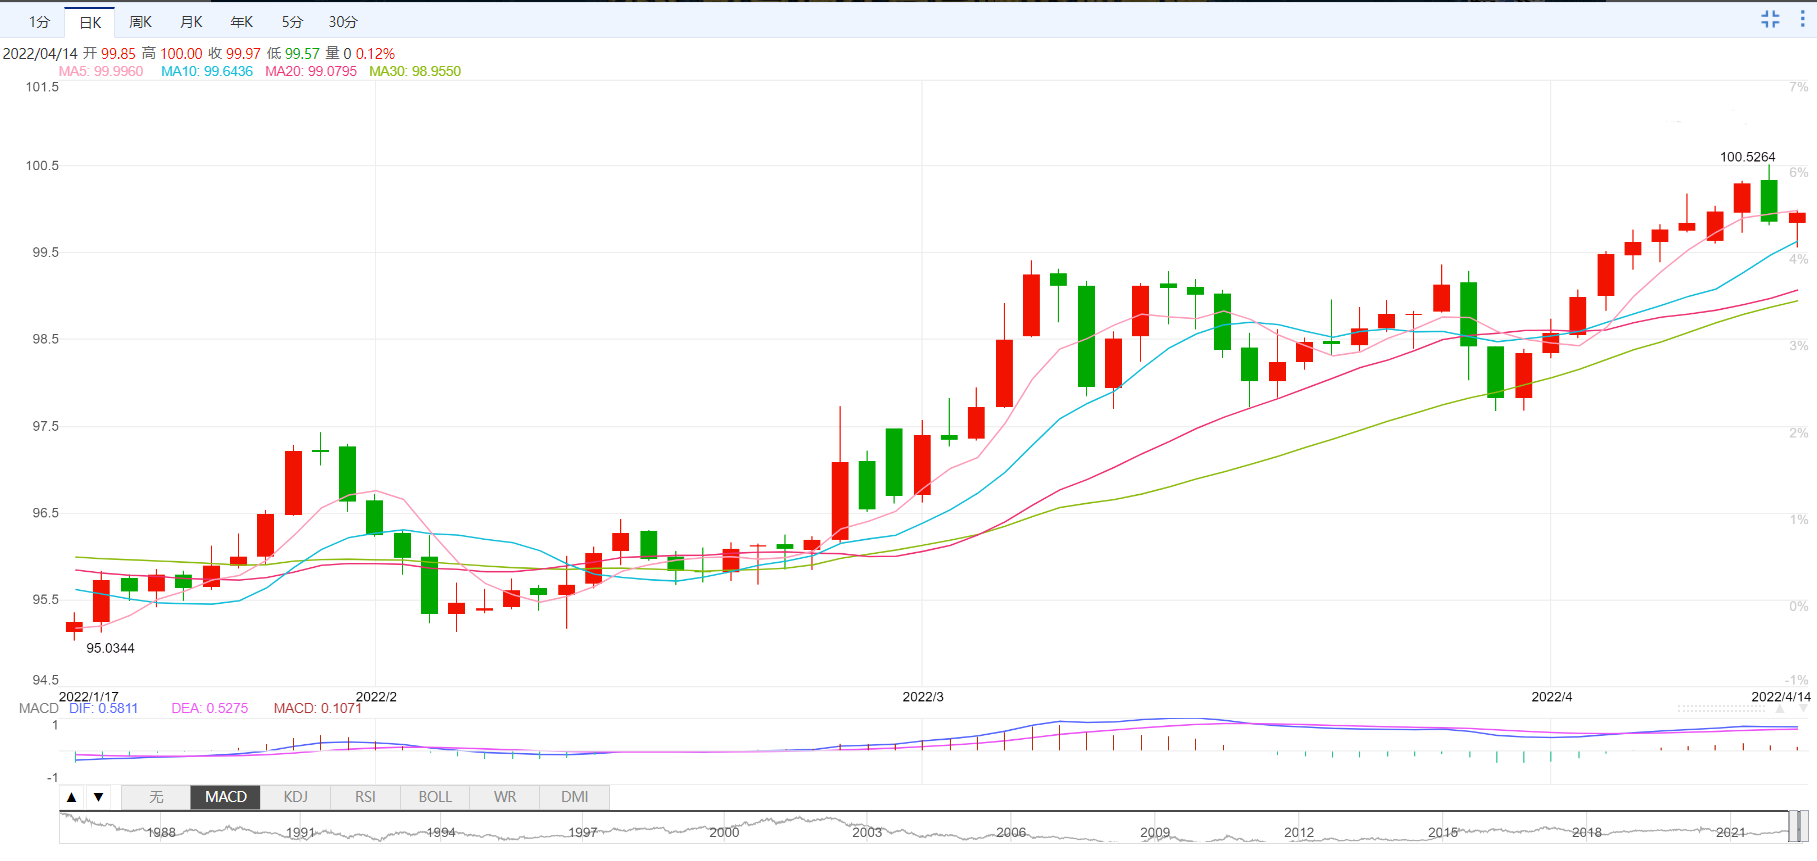Switch to the 1分 chart tab
The width and height of the screenshot is (1817, 861).
tap(39, 22)
